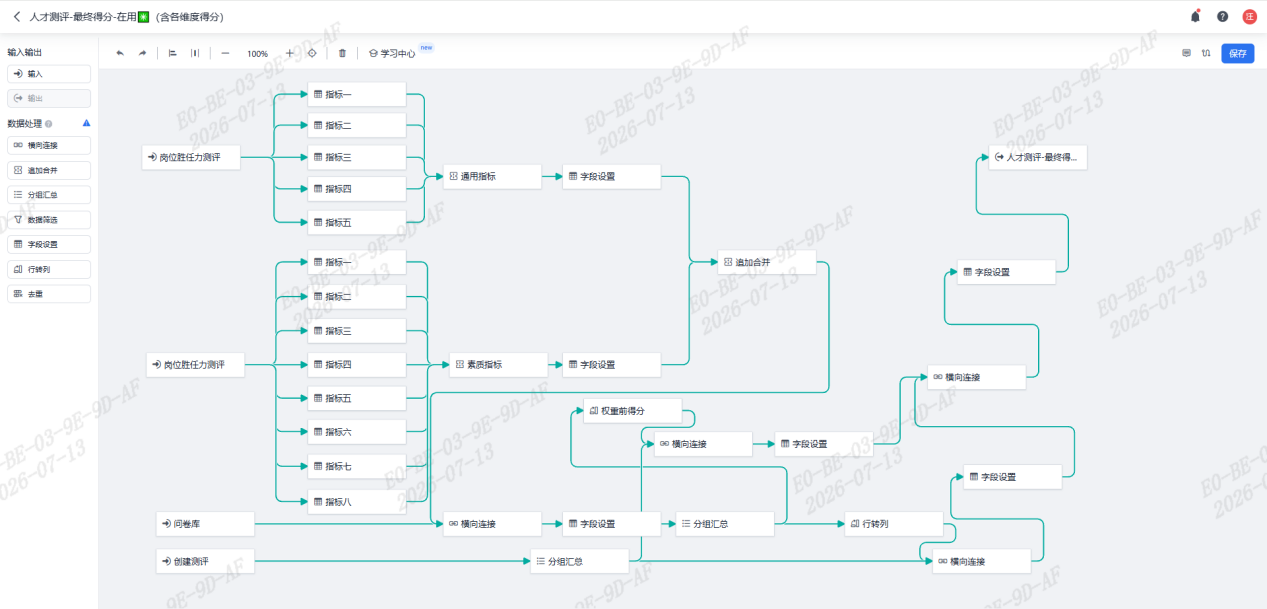Select the 横向连接 node below 权重前得分
Image resolution: width=1267 pixels, height=609 pixels.
pyautogui.click(x=703, y=444)
